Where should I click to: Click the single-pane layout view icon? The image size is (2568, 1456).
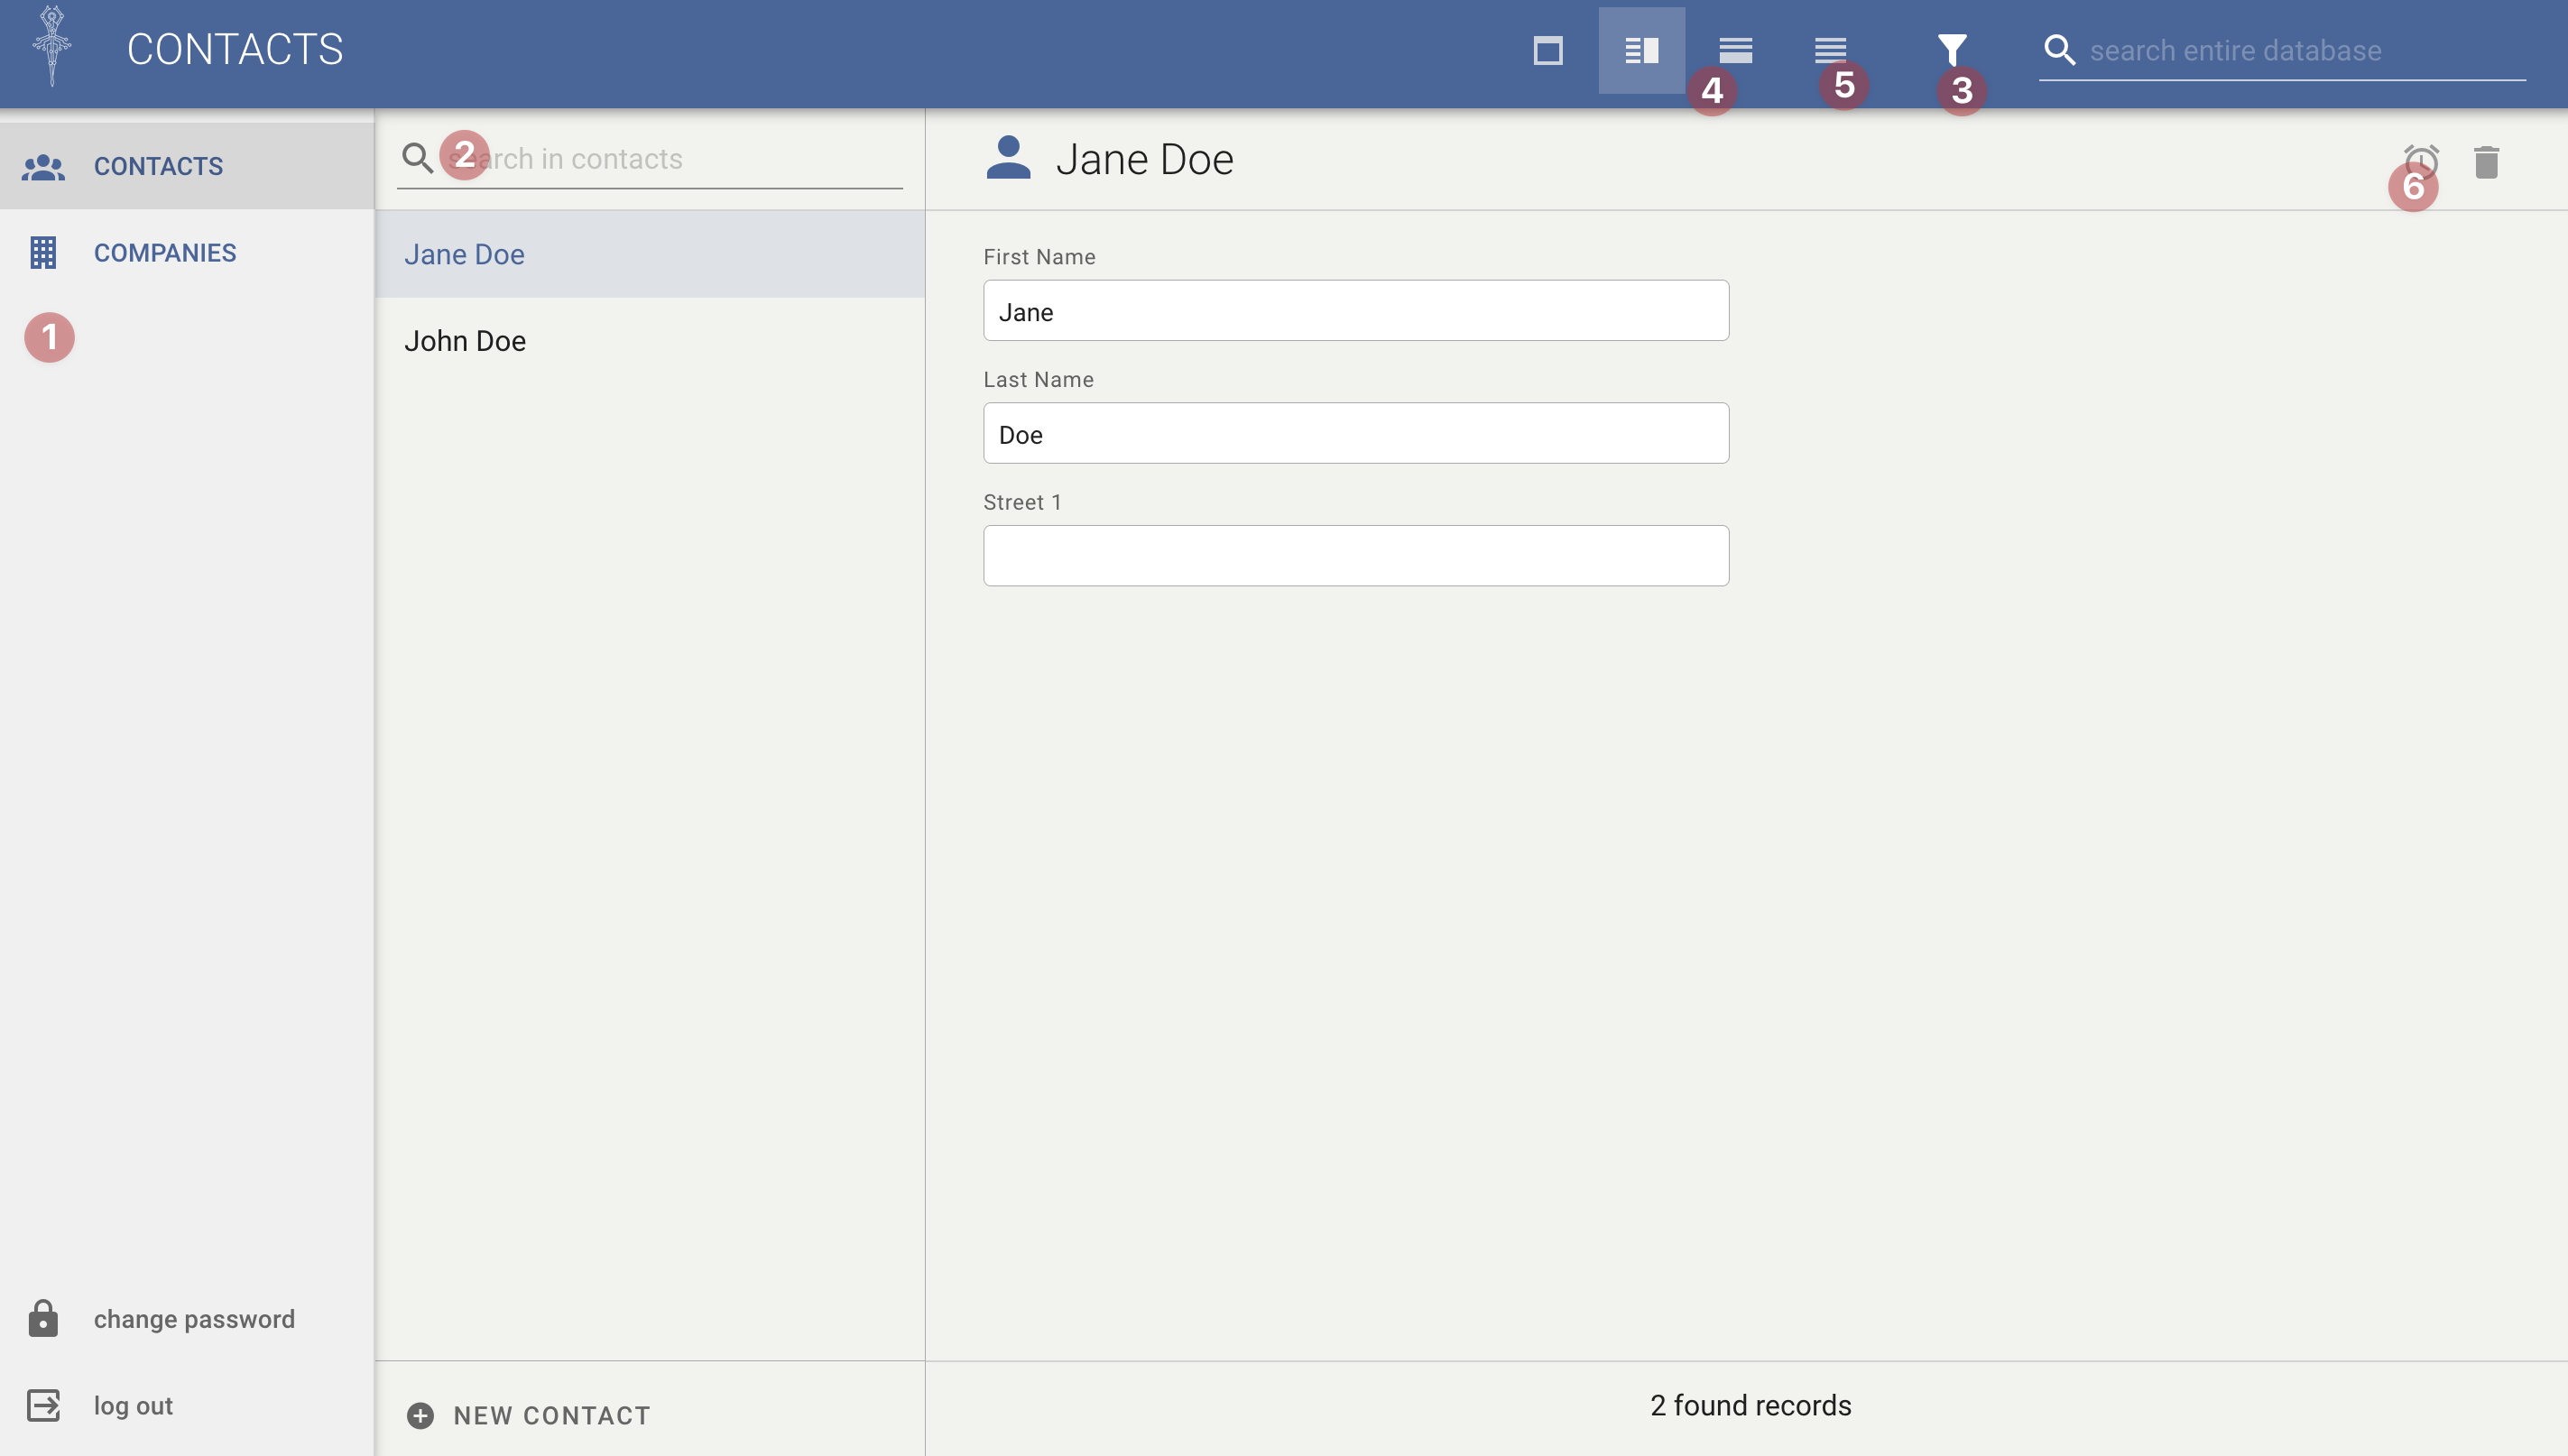[1547, 50]
